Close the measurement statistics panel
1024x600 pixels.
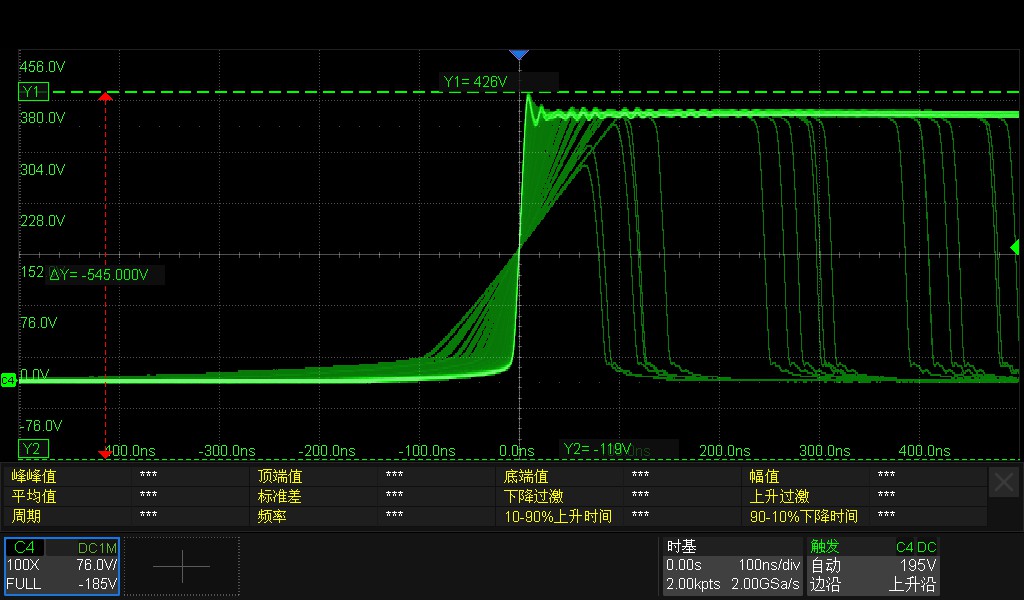pos(1004,481)
